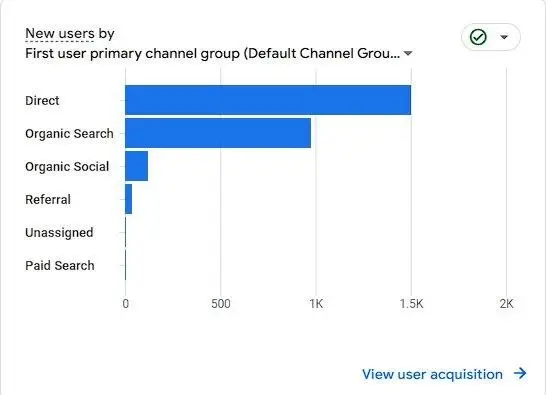Screen dimensions: 546x395
Task: Click the 1.5K axis tick label
Action: click(x=411, y=304)
